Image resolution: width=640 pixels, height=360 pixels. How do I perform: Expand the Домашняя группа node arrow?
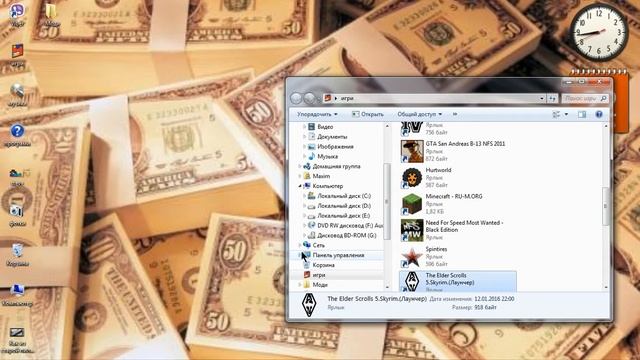pos(300,167)
